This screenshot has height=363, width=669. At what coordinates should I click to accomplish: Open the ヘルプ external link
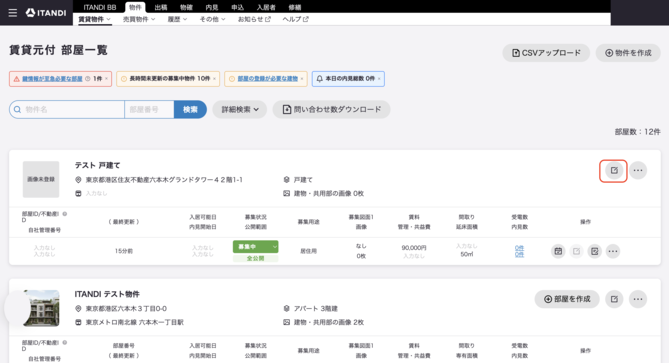296,19
